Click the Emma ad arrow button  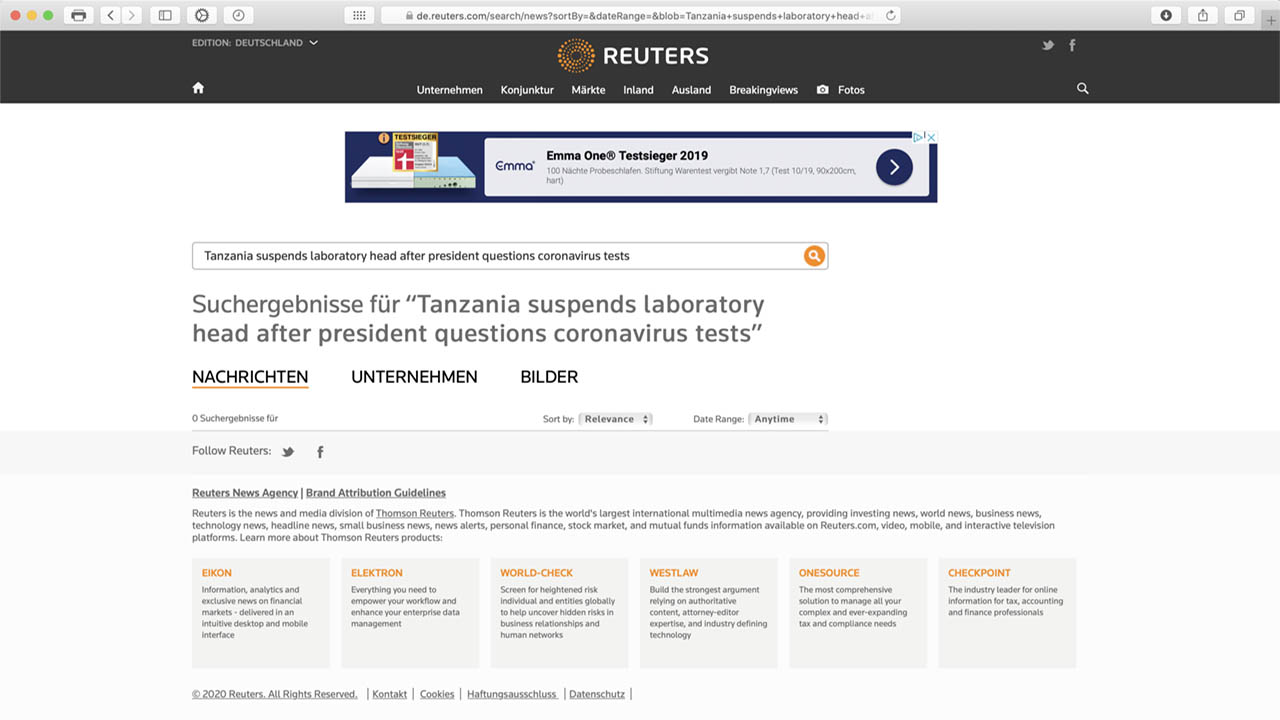894,167
